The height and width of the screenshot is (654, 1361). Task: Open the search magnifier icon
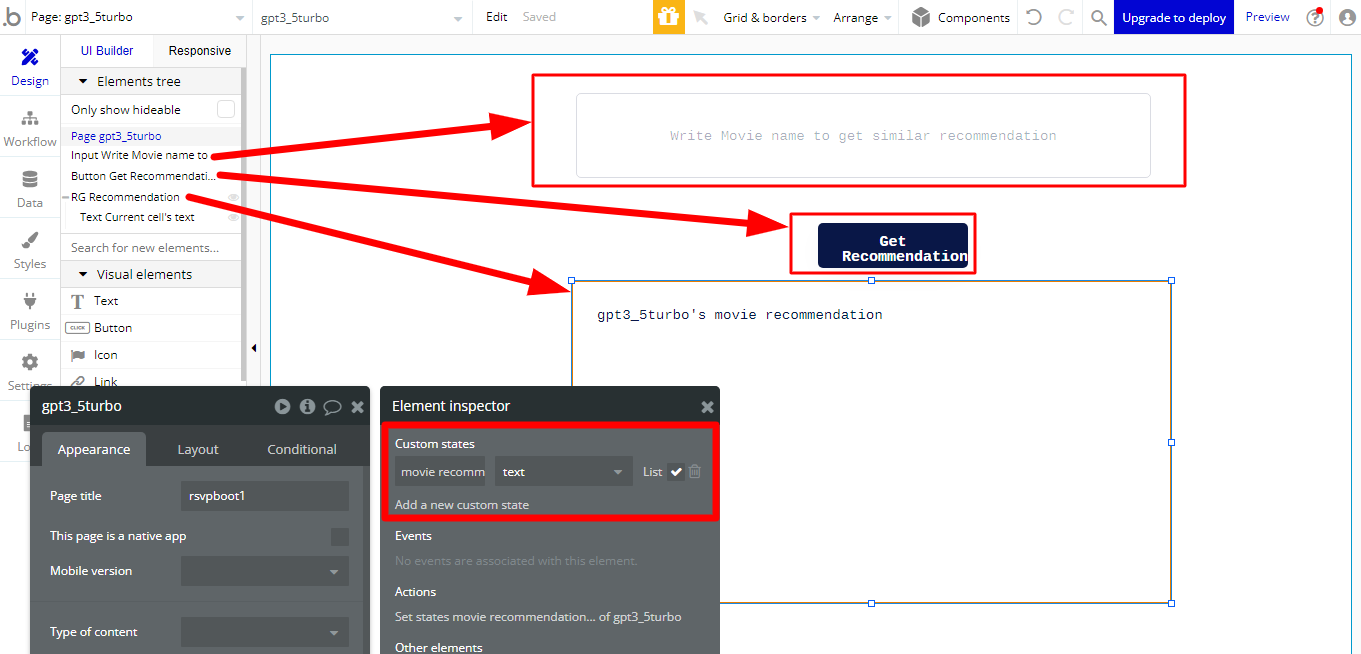pyautogui.click(x=1098, y=17)
